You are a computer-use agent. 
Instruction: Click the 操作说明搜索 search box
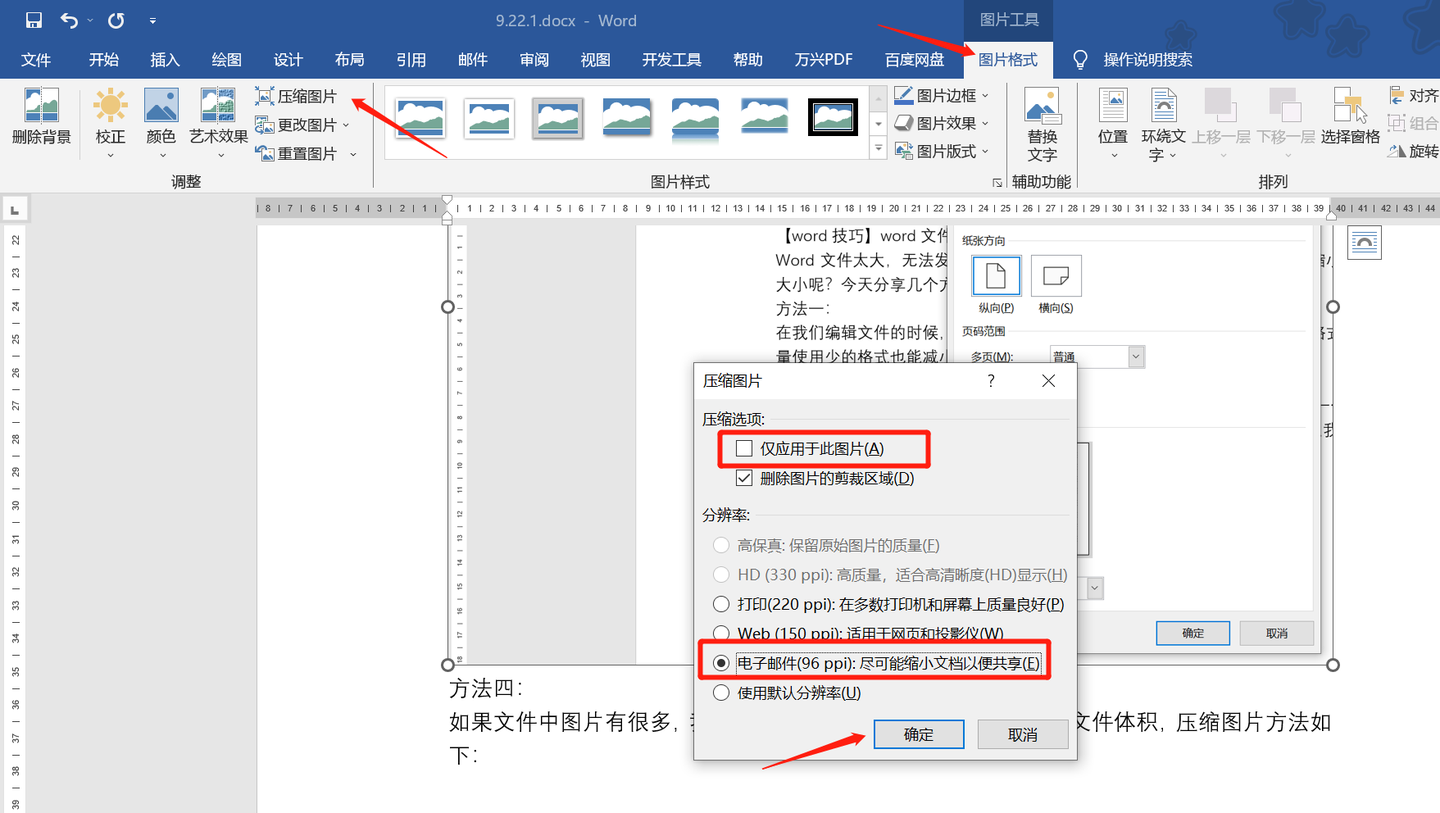[1148, 60]
